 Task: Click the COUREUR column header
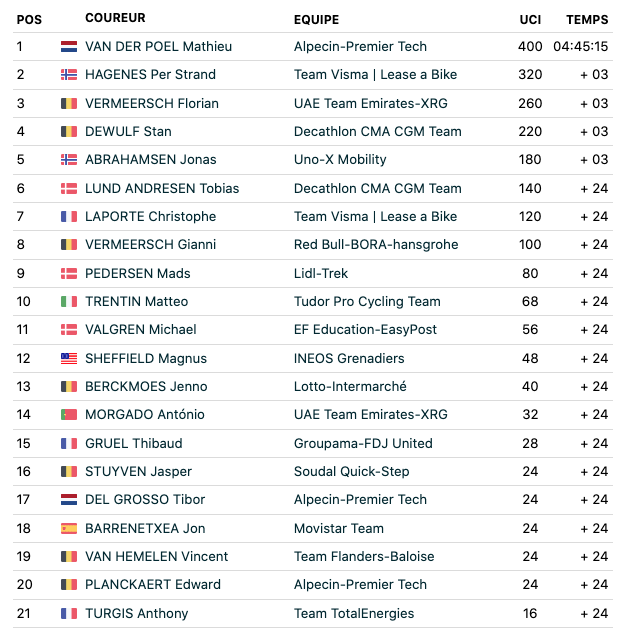[115, 18]
